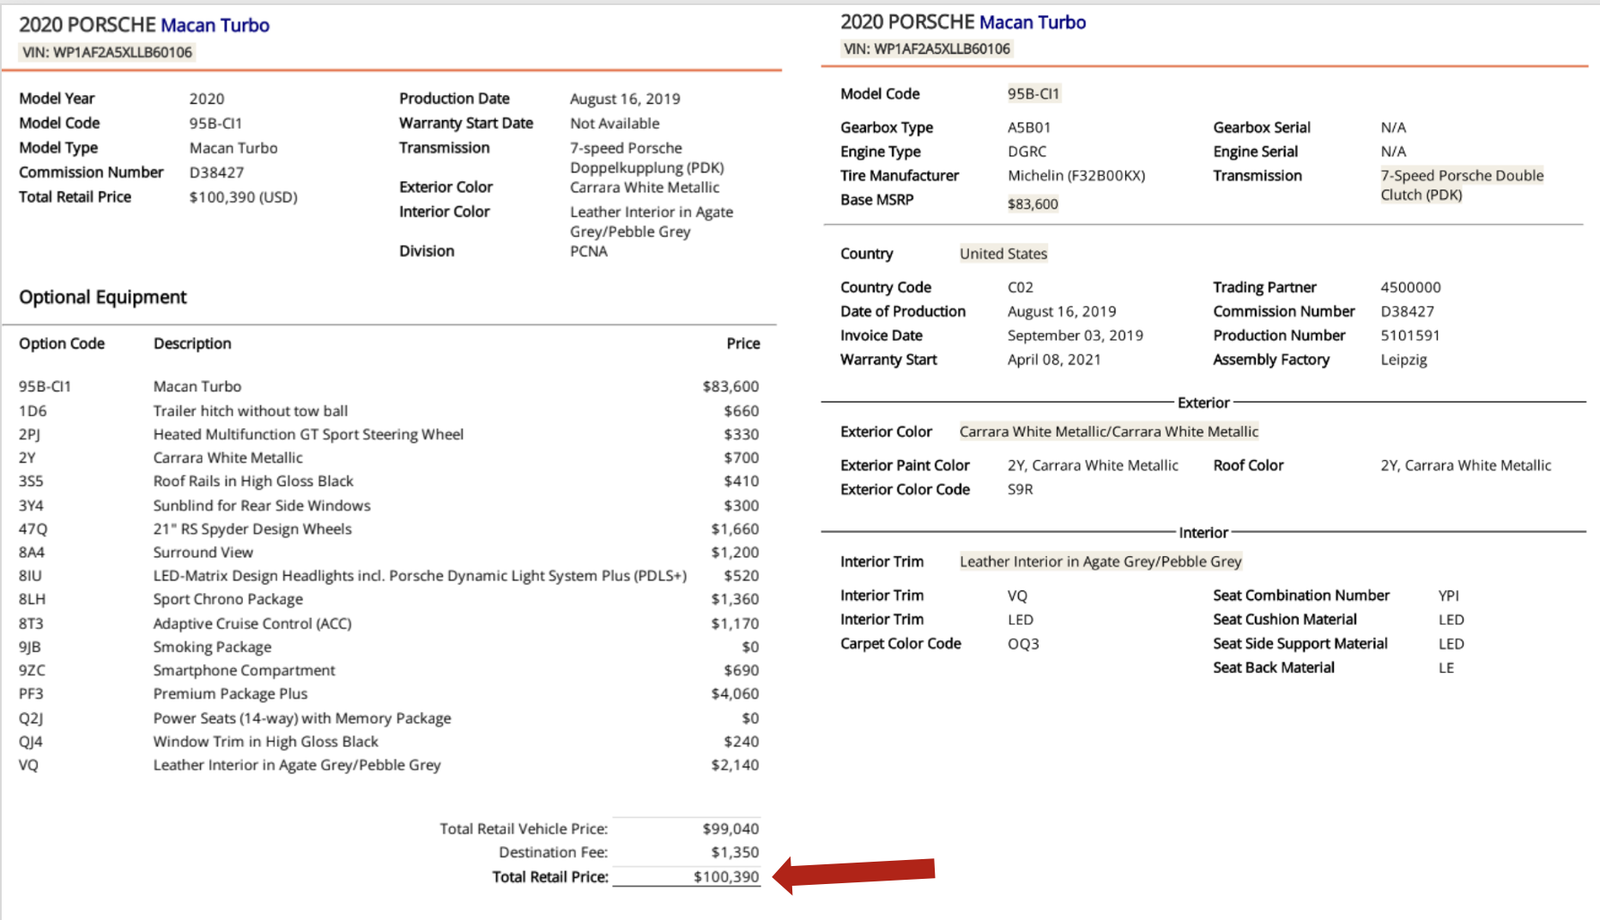Select the highlighted Exterior Color Carrara White value
The height and width of the screenshot is (920, 1600).
[1109, 432]
